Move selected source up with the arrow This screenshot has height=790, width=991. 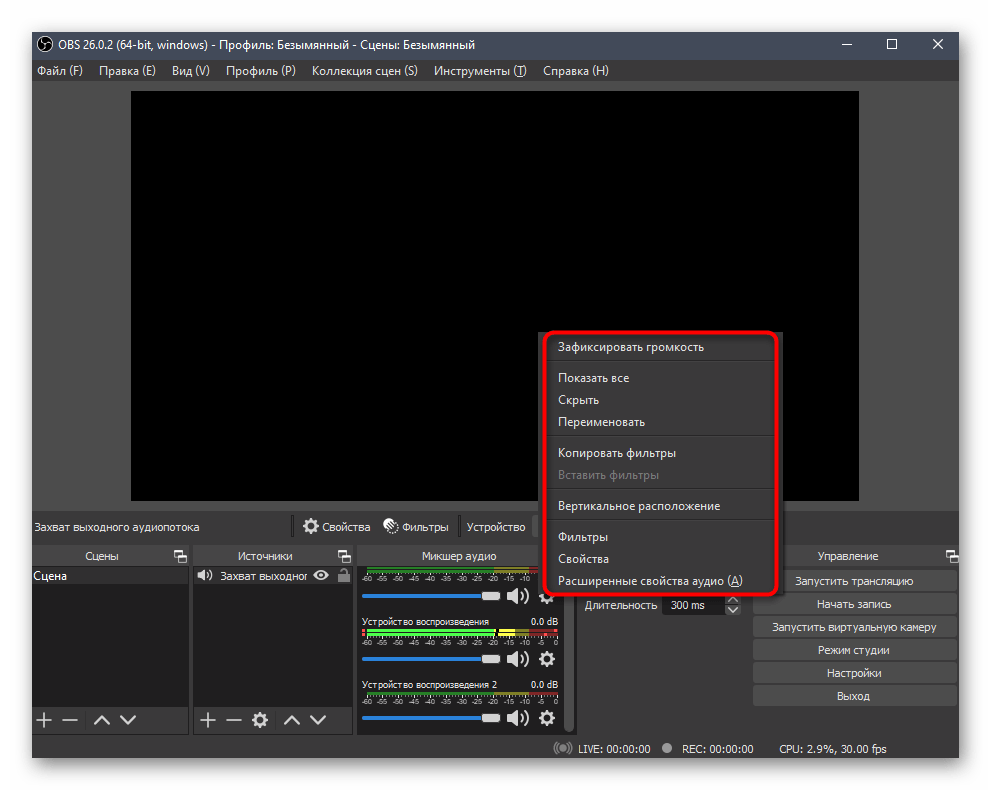point(292,720)
